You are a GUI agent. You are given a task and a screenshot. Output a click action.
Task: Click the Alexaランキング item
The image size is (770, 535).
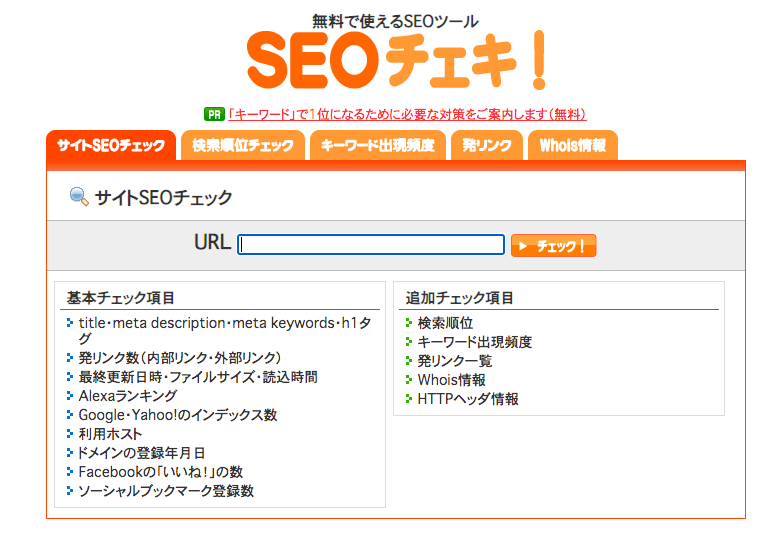pos(128,395)
